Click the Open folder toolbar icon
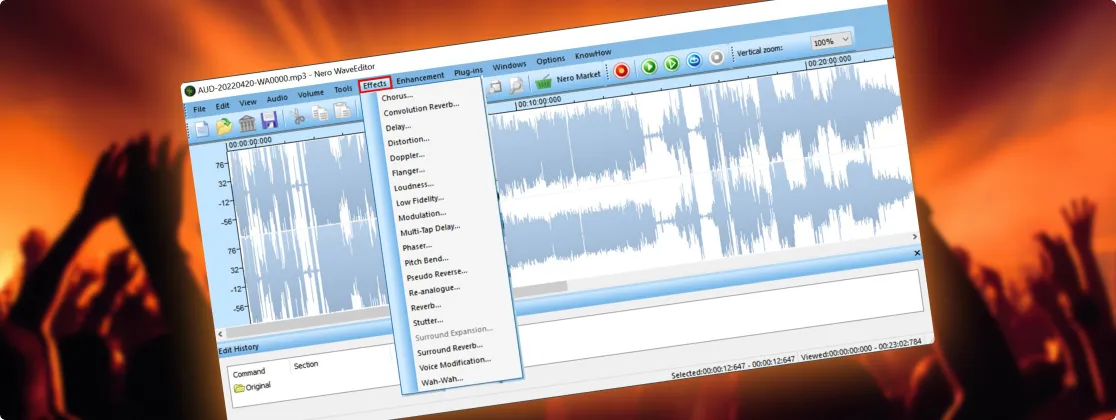Viewport: 1116px width, 420px height. (x=225, y=127)
